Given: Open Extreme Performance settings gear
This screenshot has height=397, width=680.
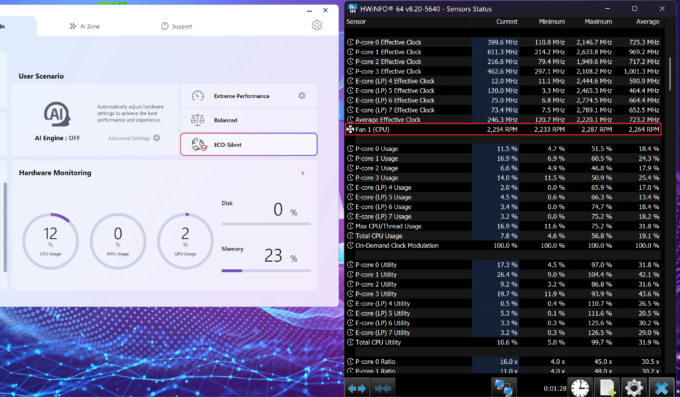Looking at the screenshot, I should pos(302,95).
